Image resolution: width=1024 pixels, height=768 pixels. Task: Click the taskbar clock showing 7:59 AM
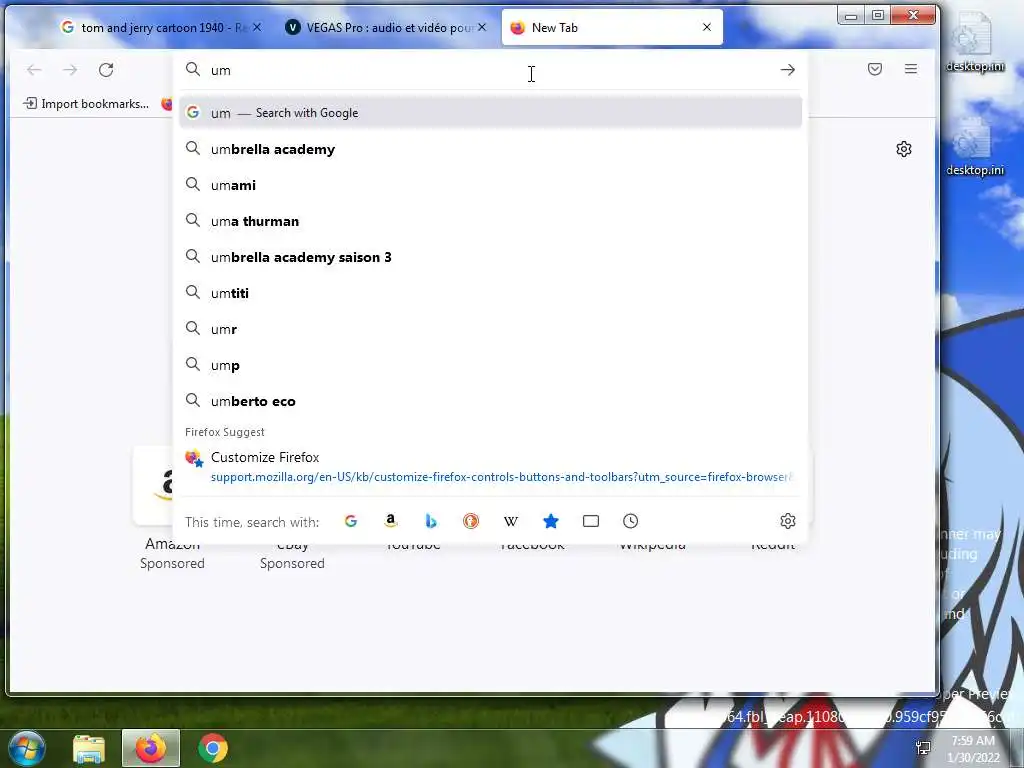pos(973,748)
